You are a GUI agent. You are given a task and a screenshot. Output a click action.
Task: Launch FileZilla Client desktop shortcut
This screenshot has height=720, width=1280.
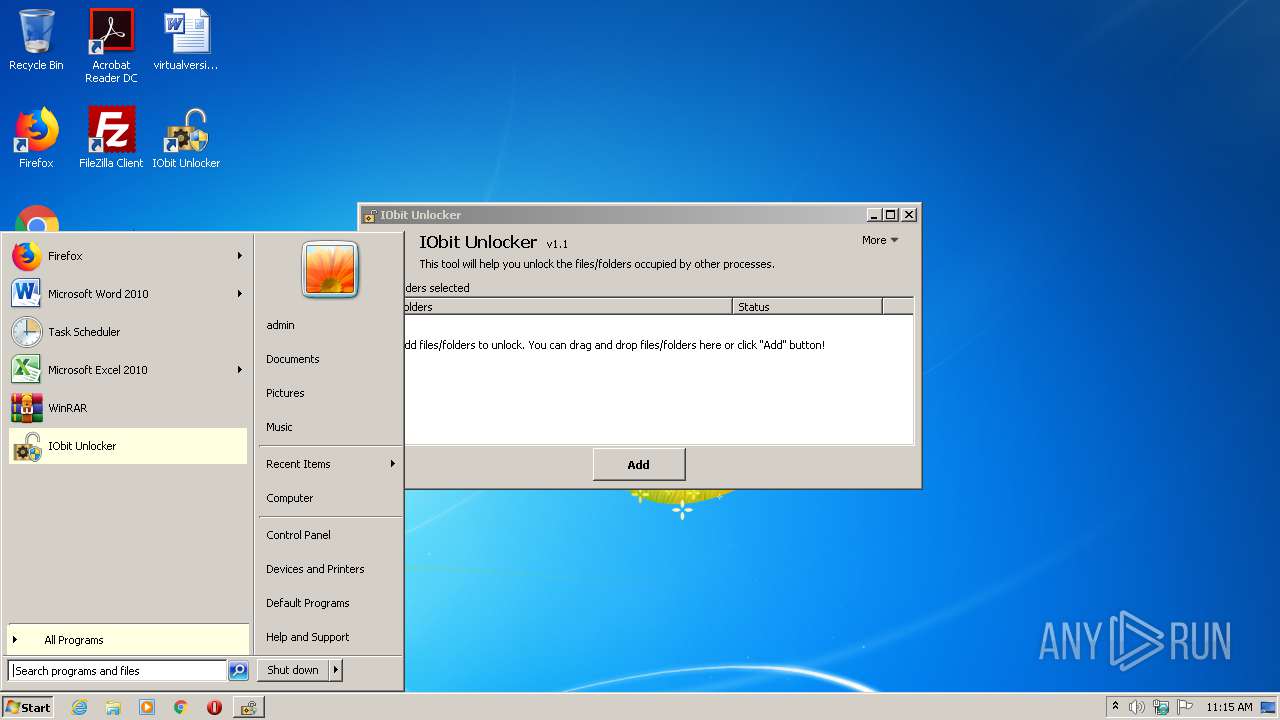tap(111, 138)
